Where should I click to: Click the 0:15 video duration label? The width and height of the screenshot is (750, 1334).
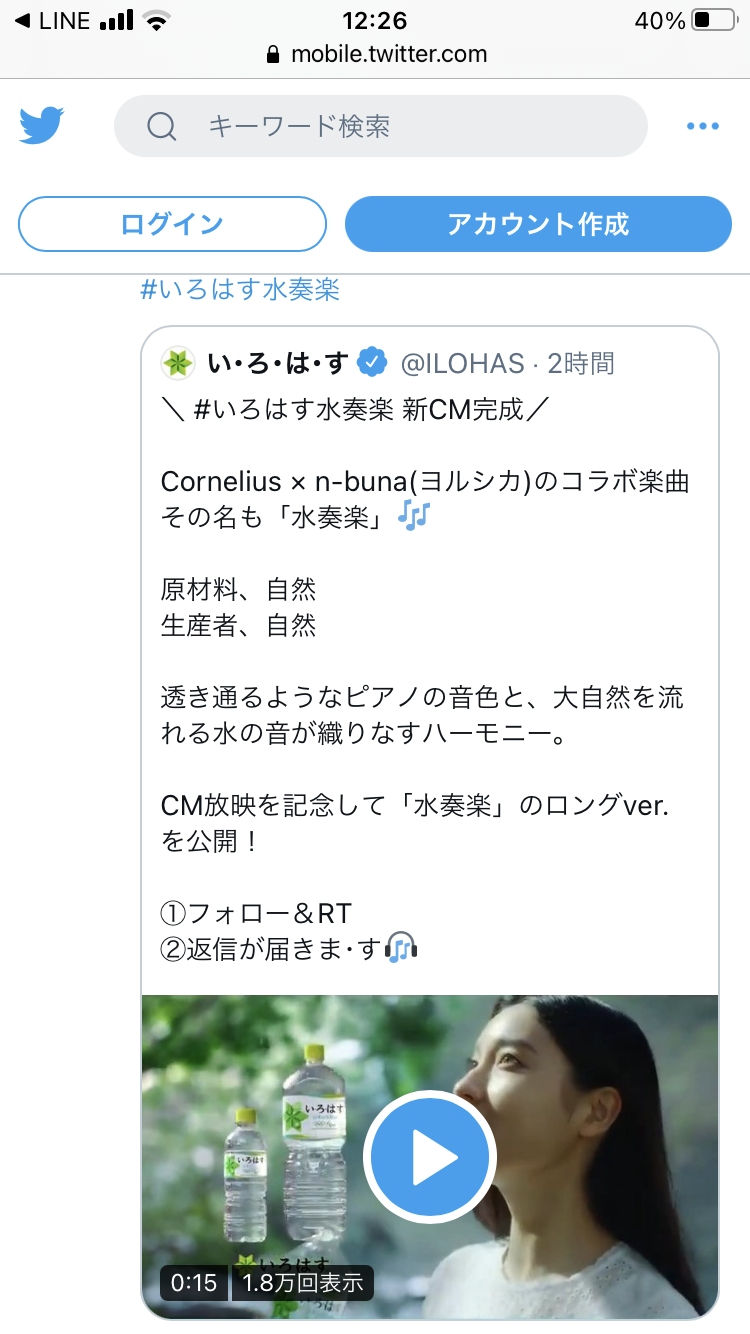point(194,1283)
